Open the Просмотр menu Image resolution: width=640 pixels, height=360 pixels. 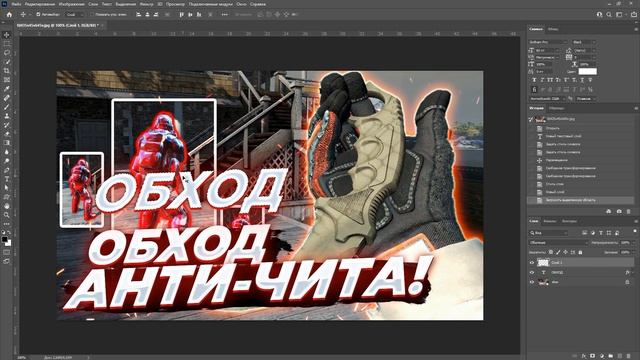tap(176, 4)
